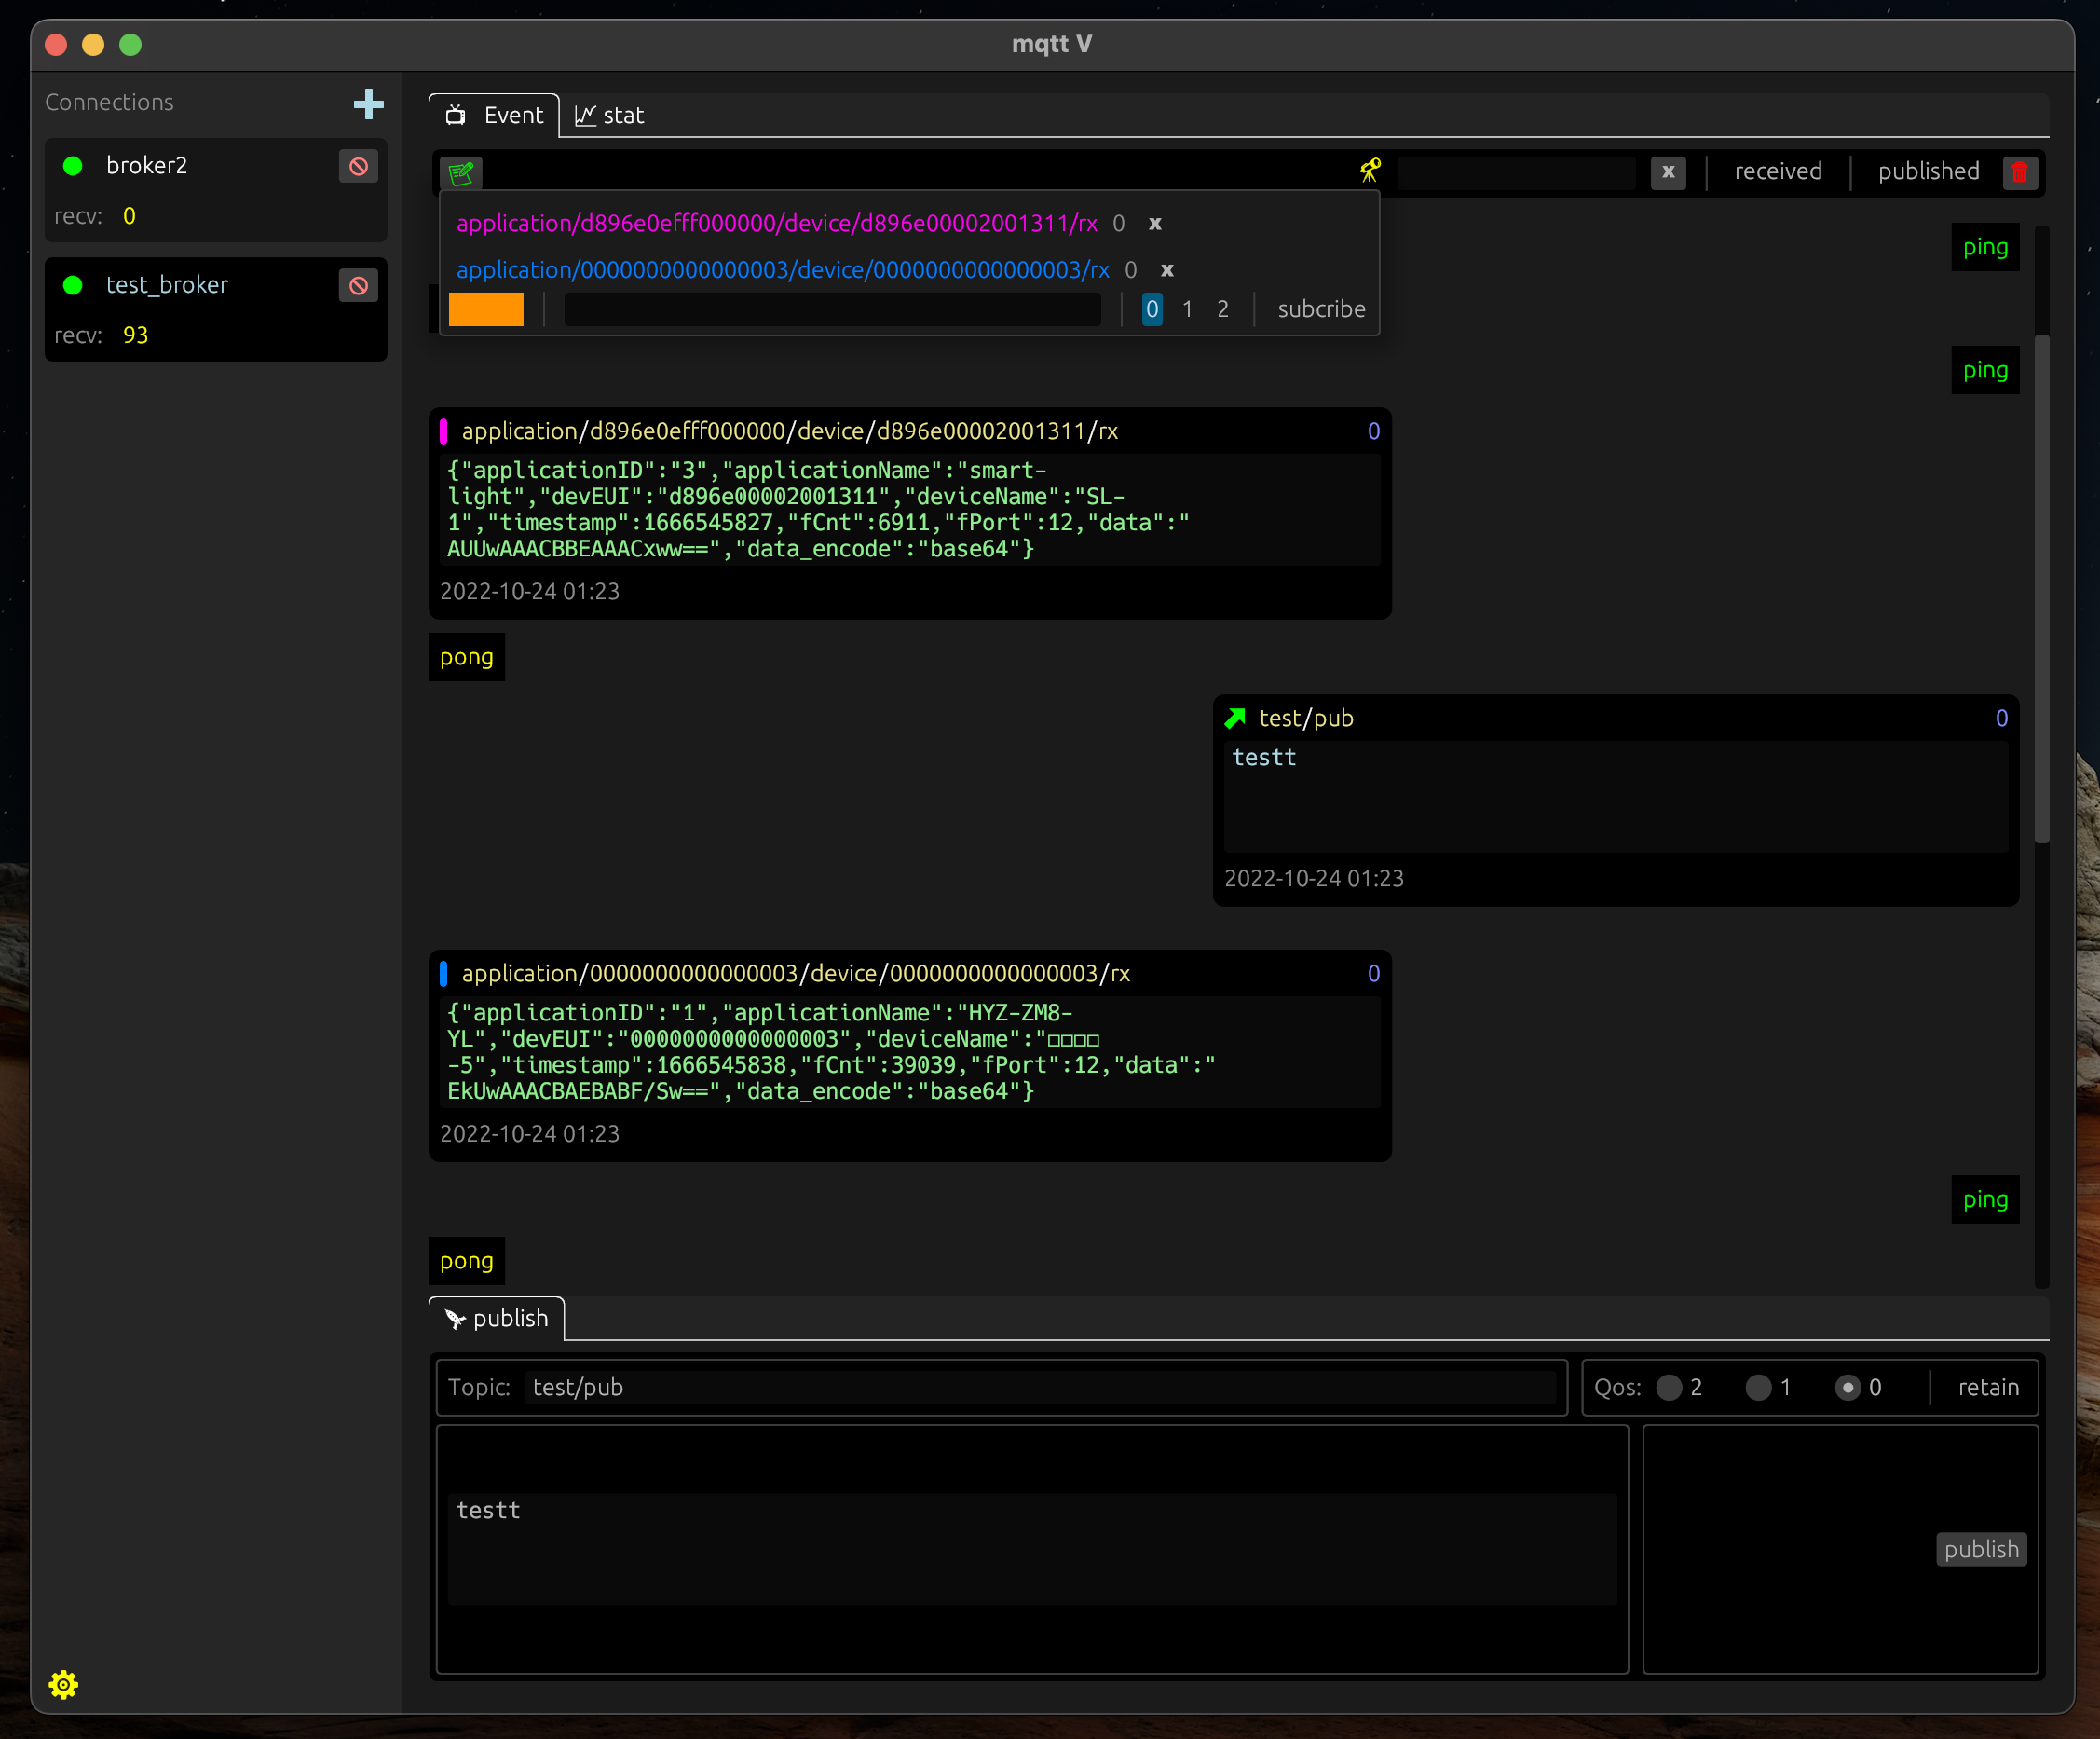Clear all messages with red trash icon

(2019, 172)
